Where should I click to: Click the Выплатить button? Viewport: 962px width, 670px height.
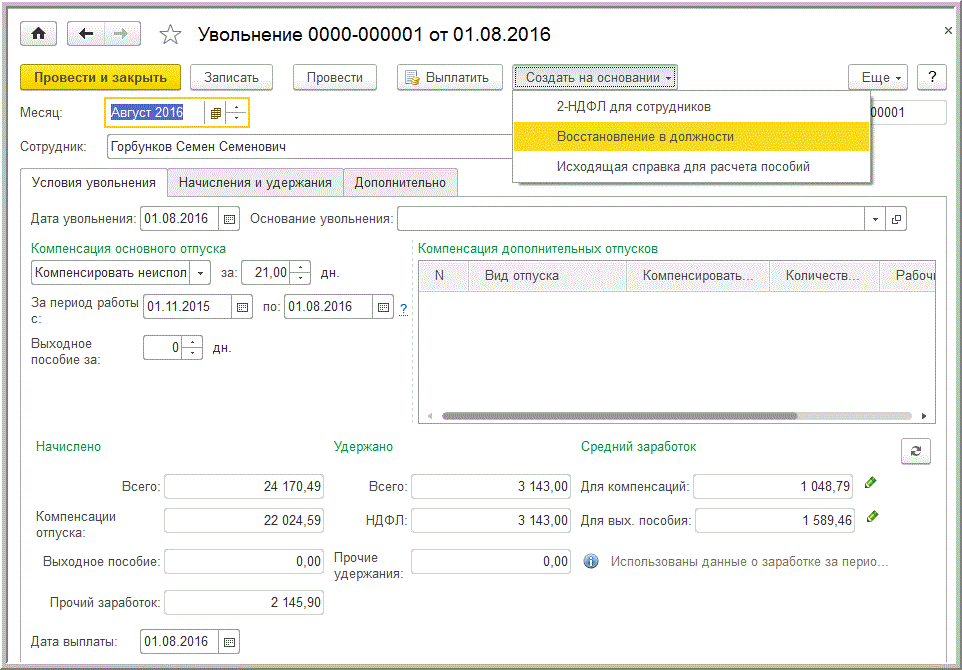(x=449, y=77)
